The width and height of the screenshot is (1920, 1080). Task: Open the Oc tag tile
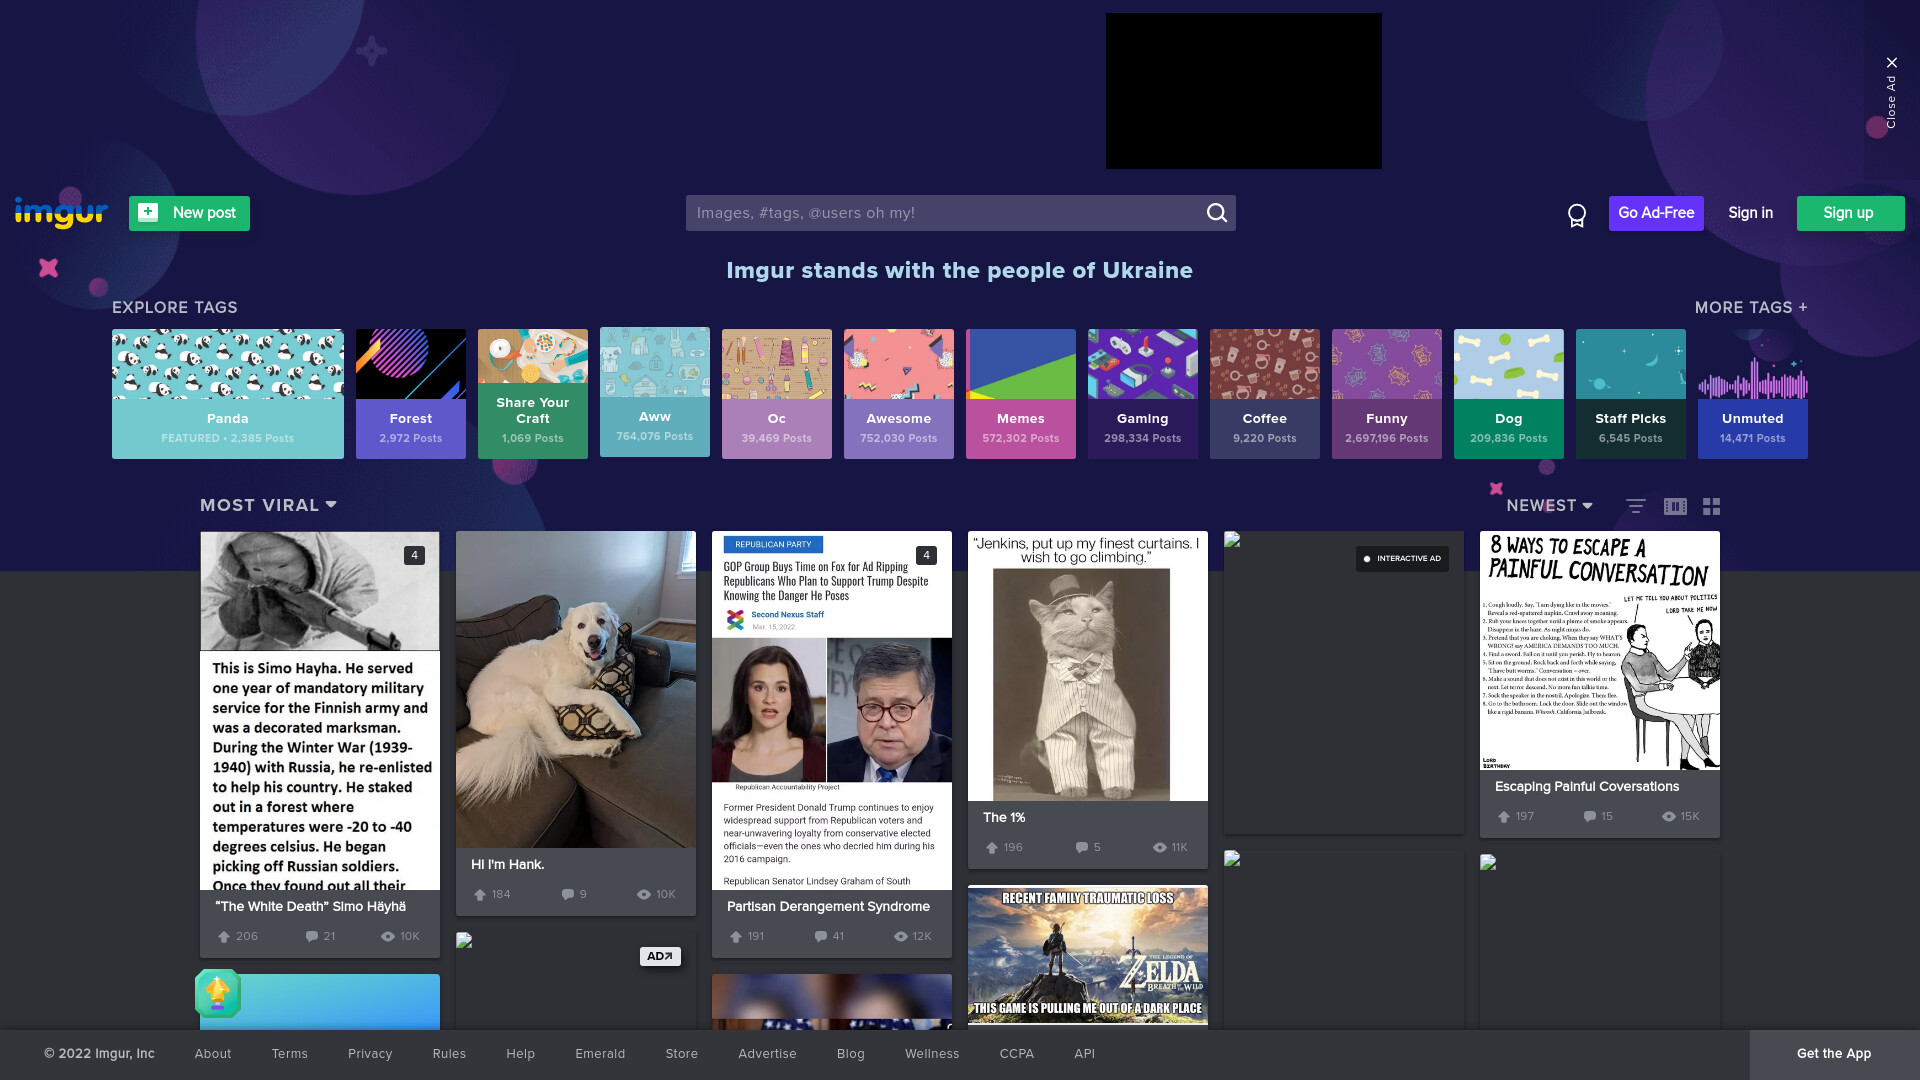pos(777,394)
